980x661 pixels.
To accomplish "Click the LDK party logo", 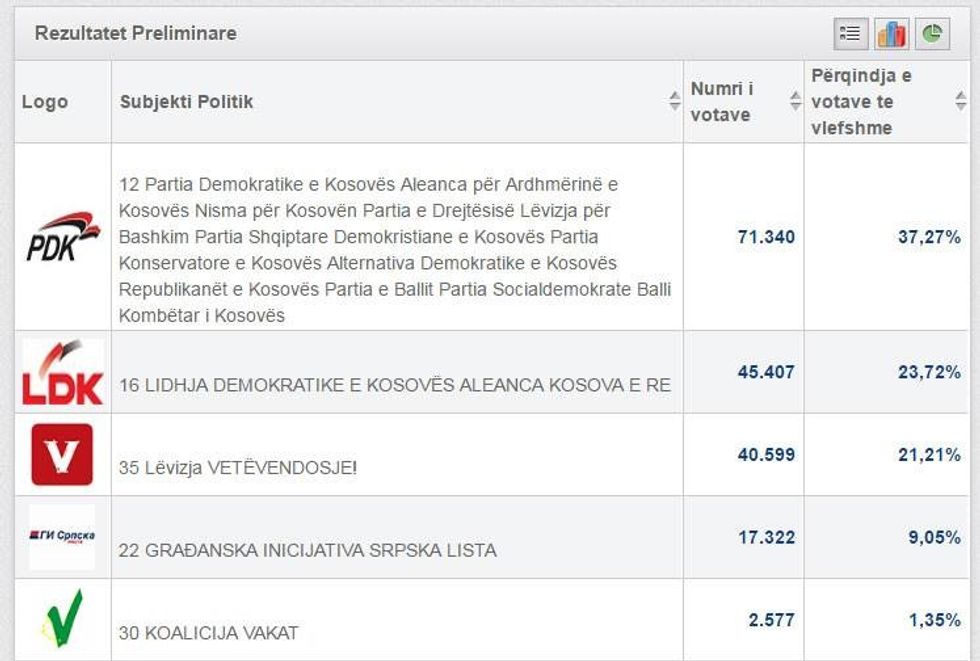I will coord(62,372).
